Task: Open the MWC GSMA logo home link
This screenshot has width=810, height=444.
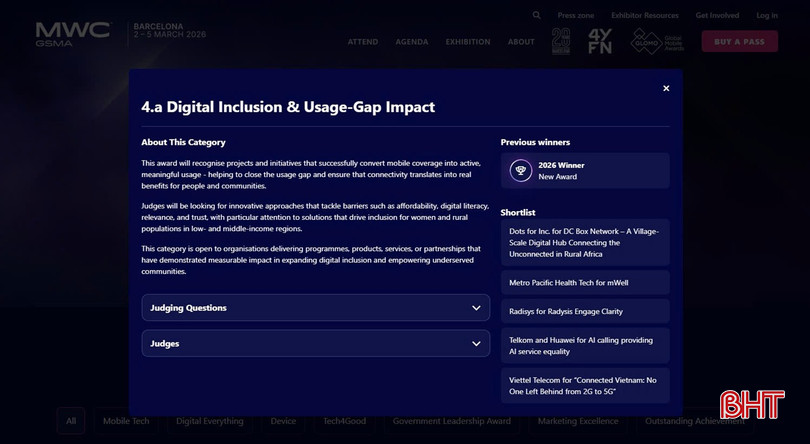Action: pos(73,33)
